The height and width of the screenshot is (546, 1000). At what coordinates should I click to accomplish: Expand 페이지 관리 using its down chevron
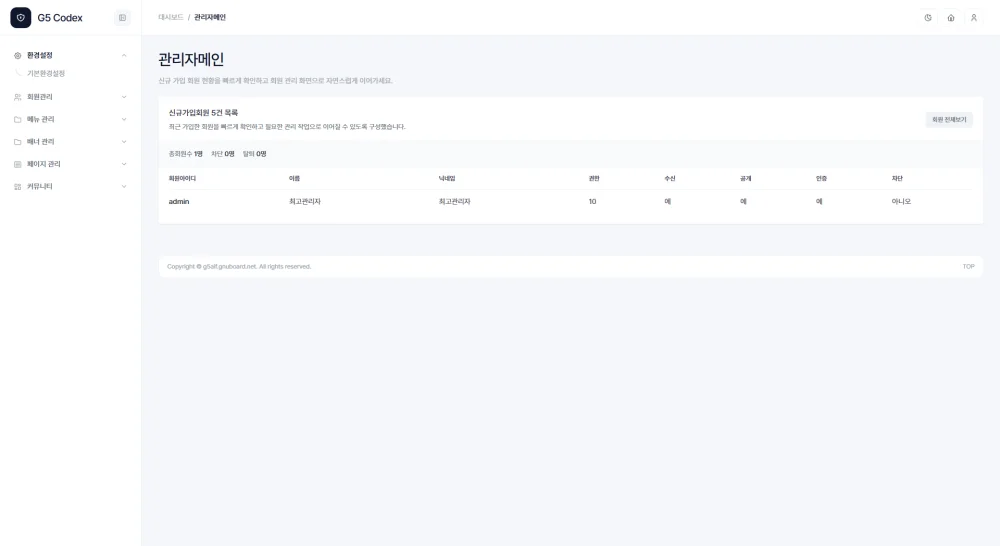tap(124, 164)
